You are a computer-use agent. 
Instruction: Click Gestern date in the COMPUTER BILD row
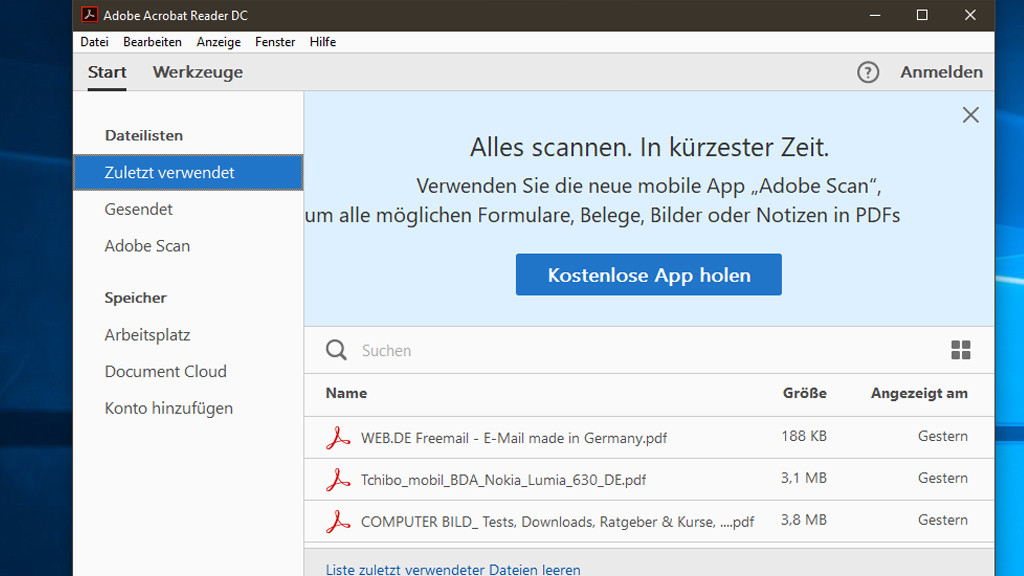942,520
